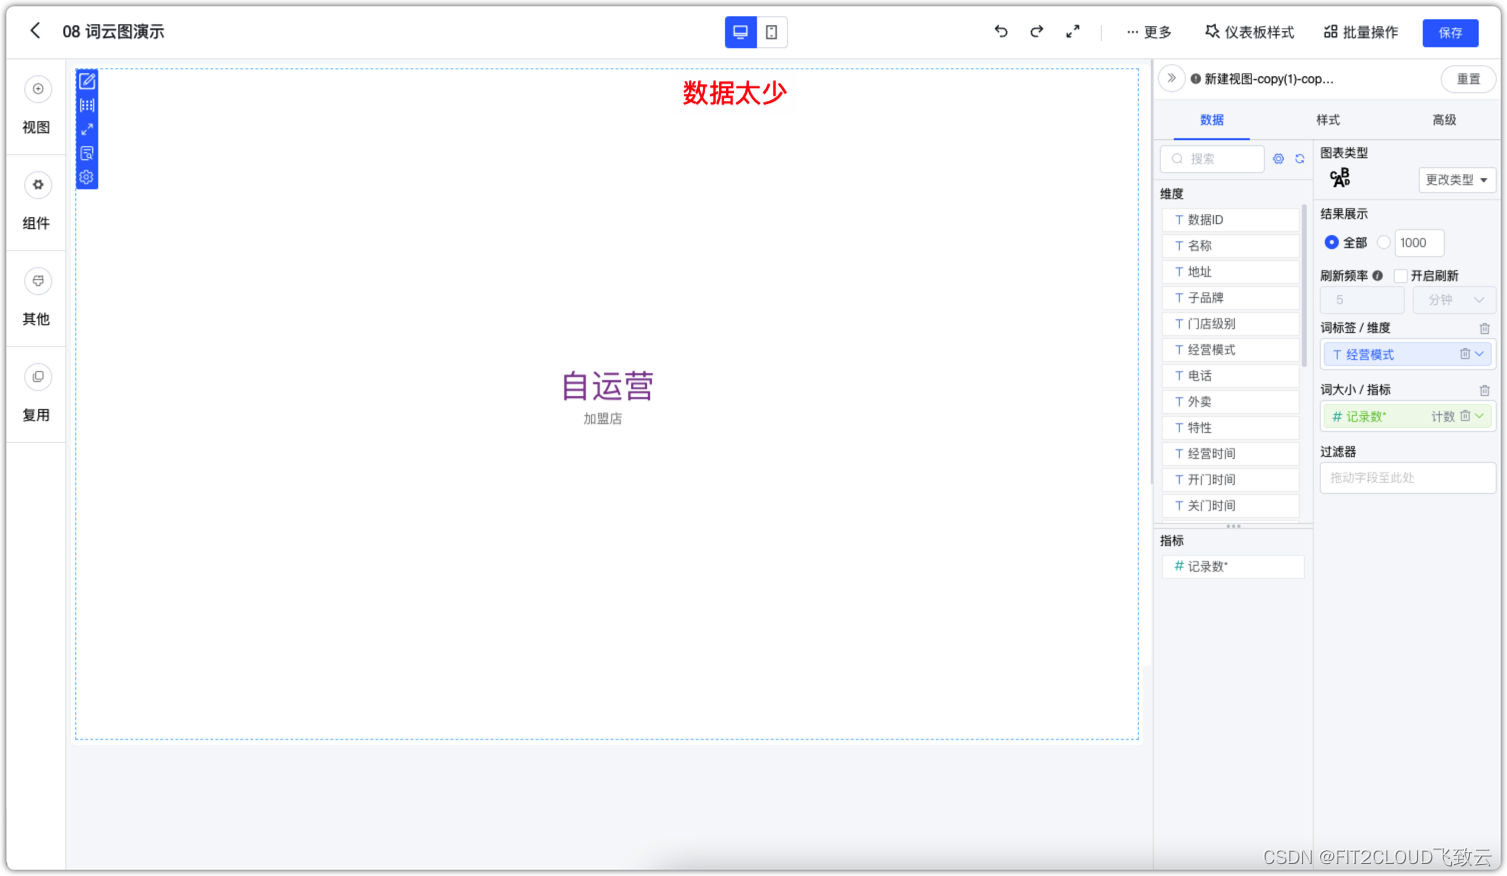This screenshot has height=876, width=1507.
Task: Click the chart settings gear icon
Action: pyautogui.click(x=87, y=177)
